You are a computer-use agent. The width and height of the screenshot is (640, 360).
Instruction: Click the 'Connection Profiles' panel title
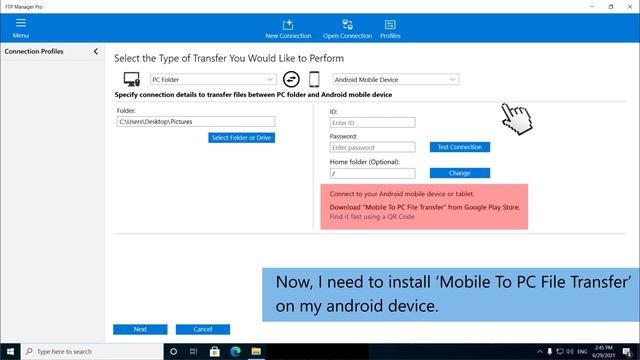[x=34, y=51]
